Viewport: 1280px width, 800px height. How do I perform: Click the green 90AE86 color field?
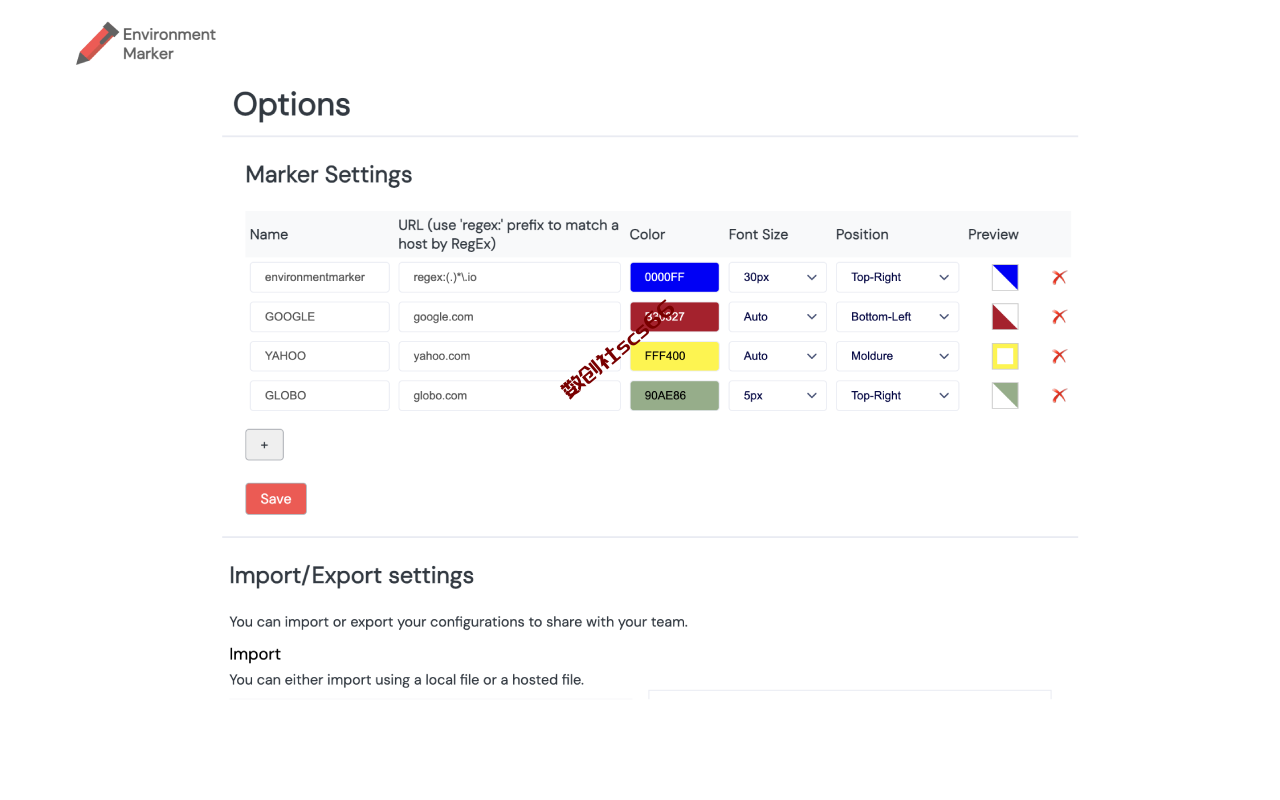(x=674, y=395)
